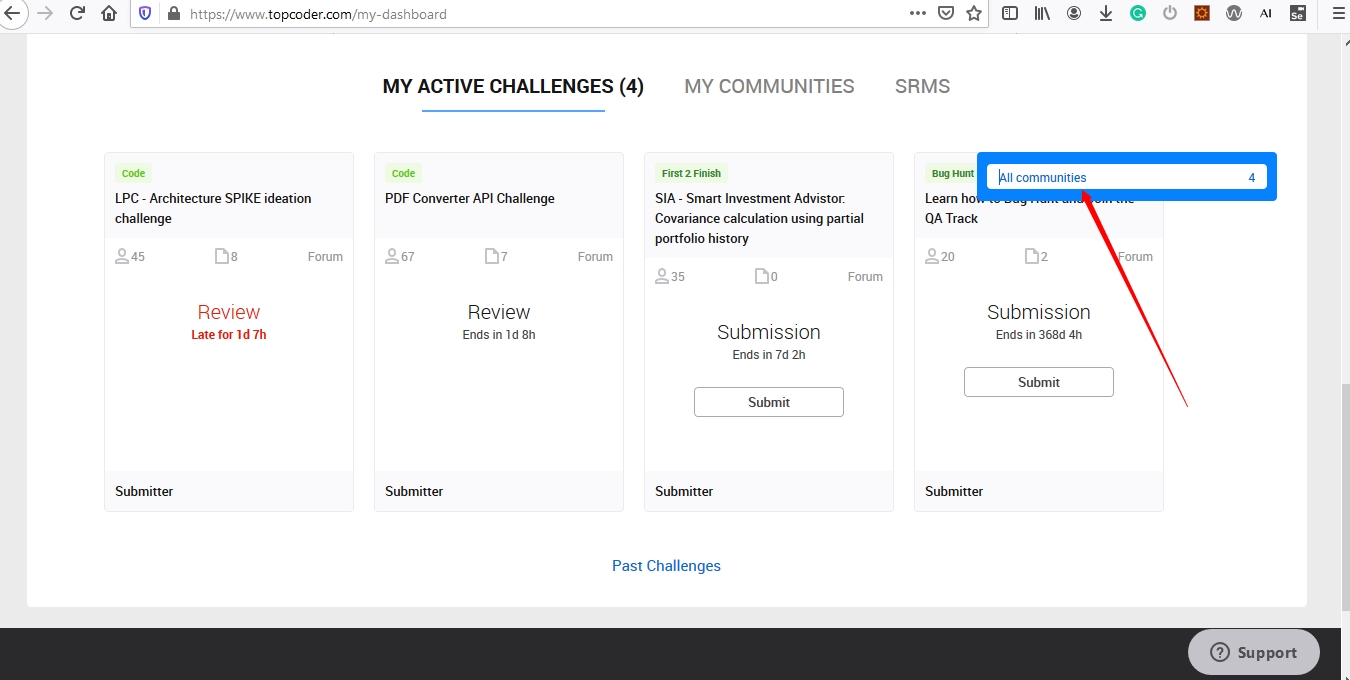Image resolution: width=1350 pixels, height=680 pixels.
Task: Open Forum for LPC Architecture challenge
Action: [x=325, y=257]
